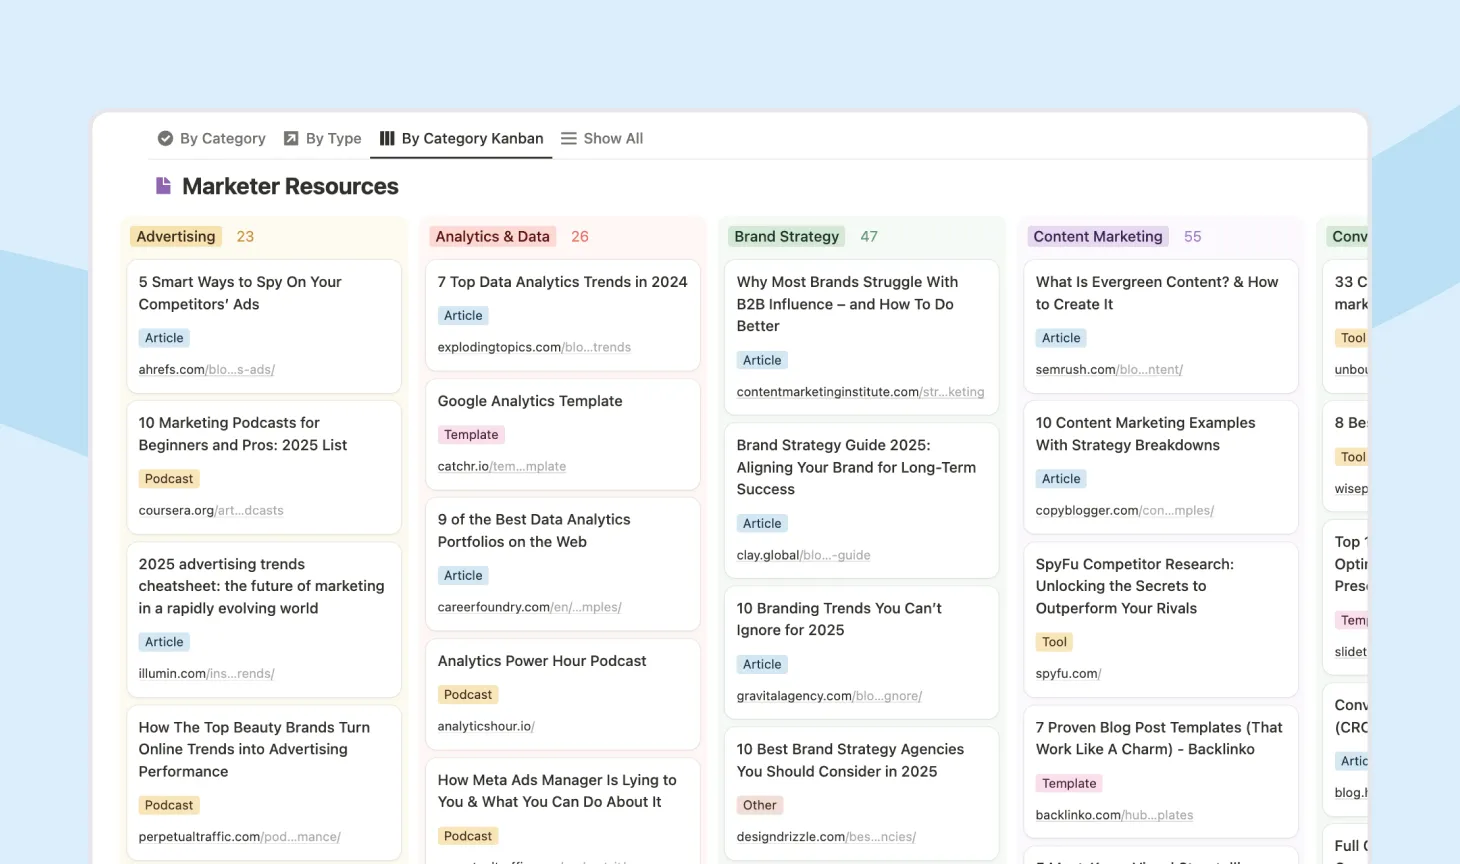This screenshot has height=864, width=1460.
Task: Click the Analytics & Data column header tag
Action: click(x=492, y=236)
